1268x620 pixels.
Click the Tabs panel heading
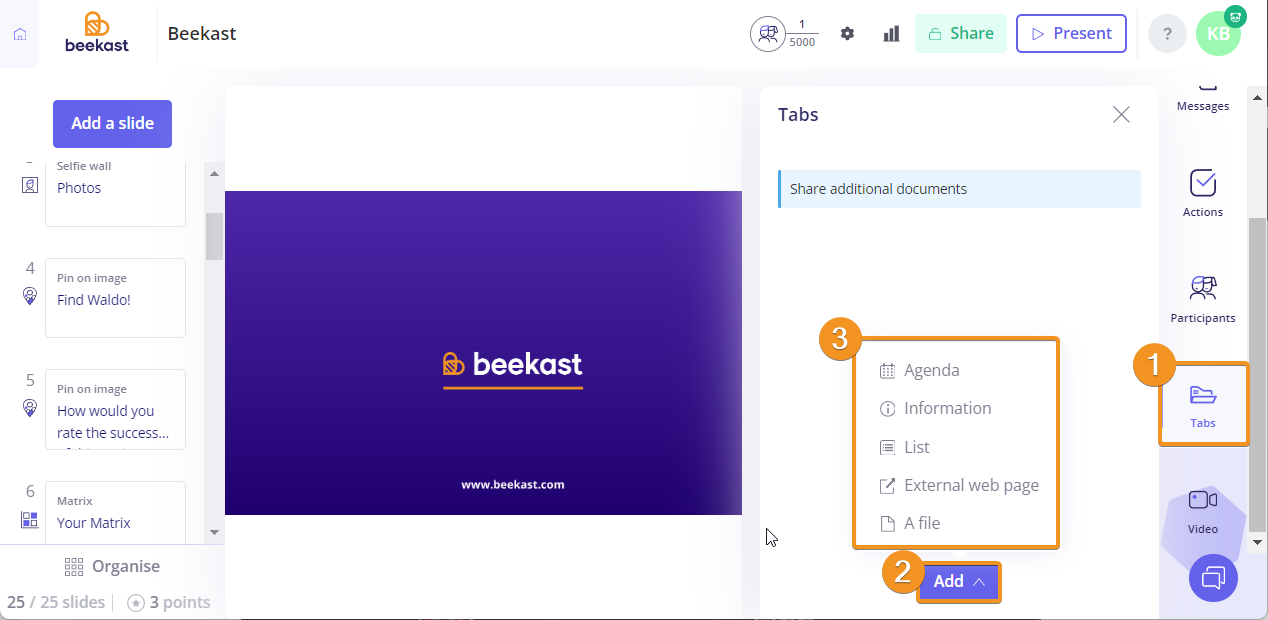click(x=798, y=115)
